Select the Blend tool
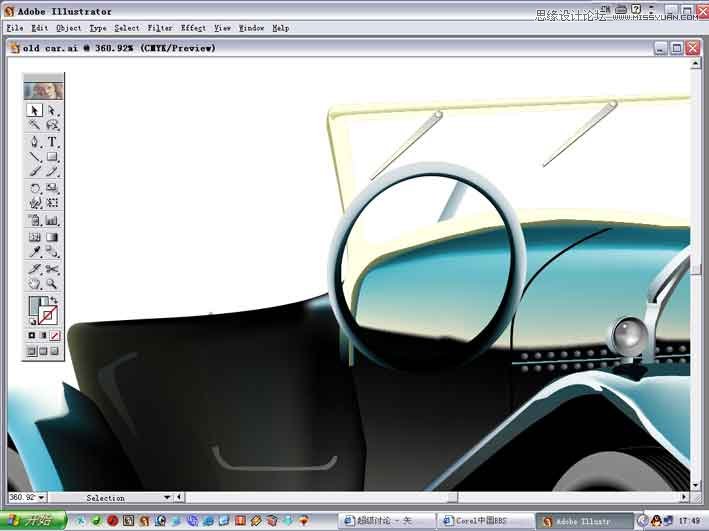709x531 pixels. click(52, 251)
